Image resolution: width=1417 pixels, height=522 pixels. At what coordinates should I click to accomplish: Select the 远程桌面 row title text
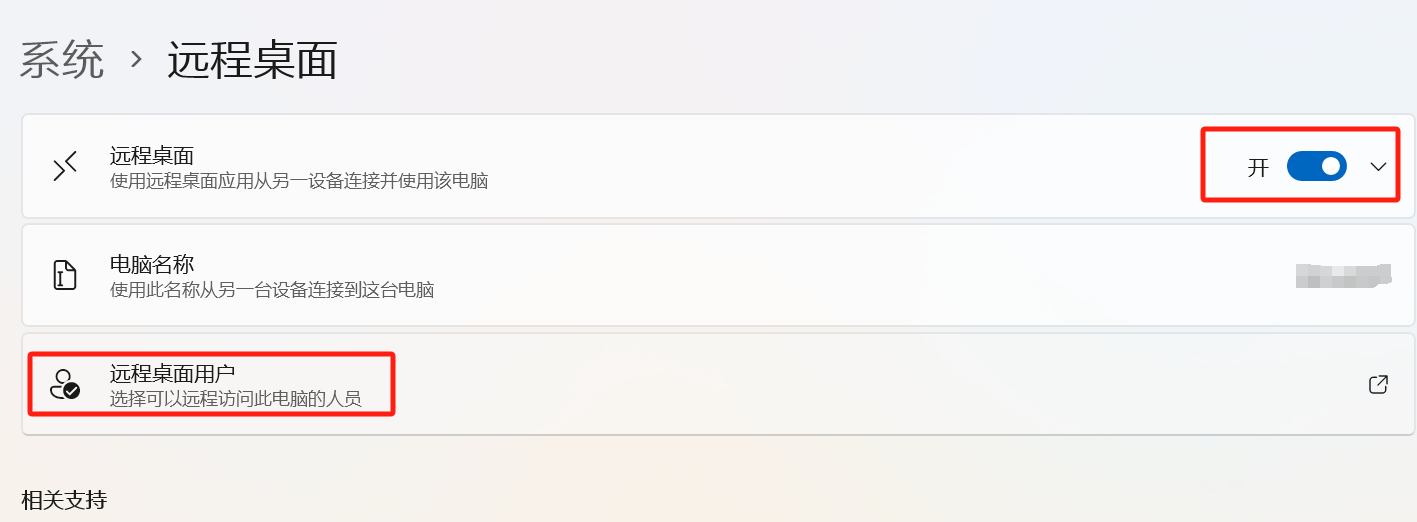tap(152, 156)
